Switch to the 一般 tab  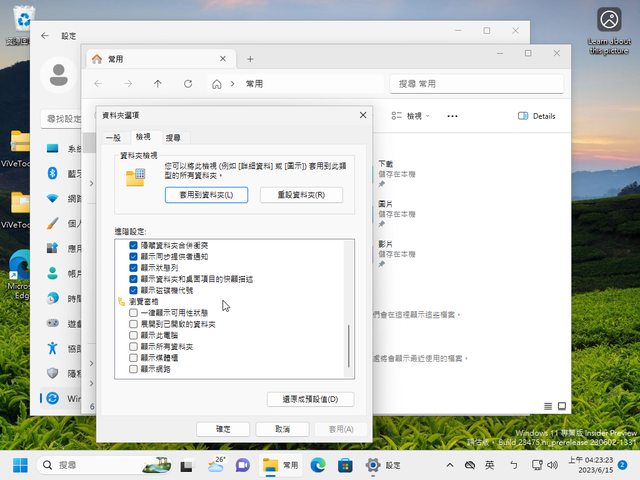tap(113, 137)
